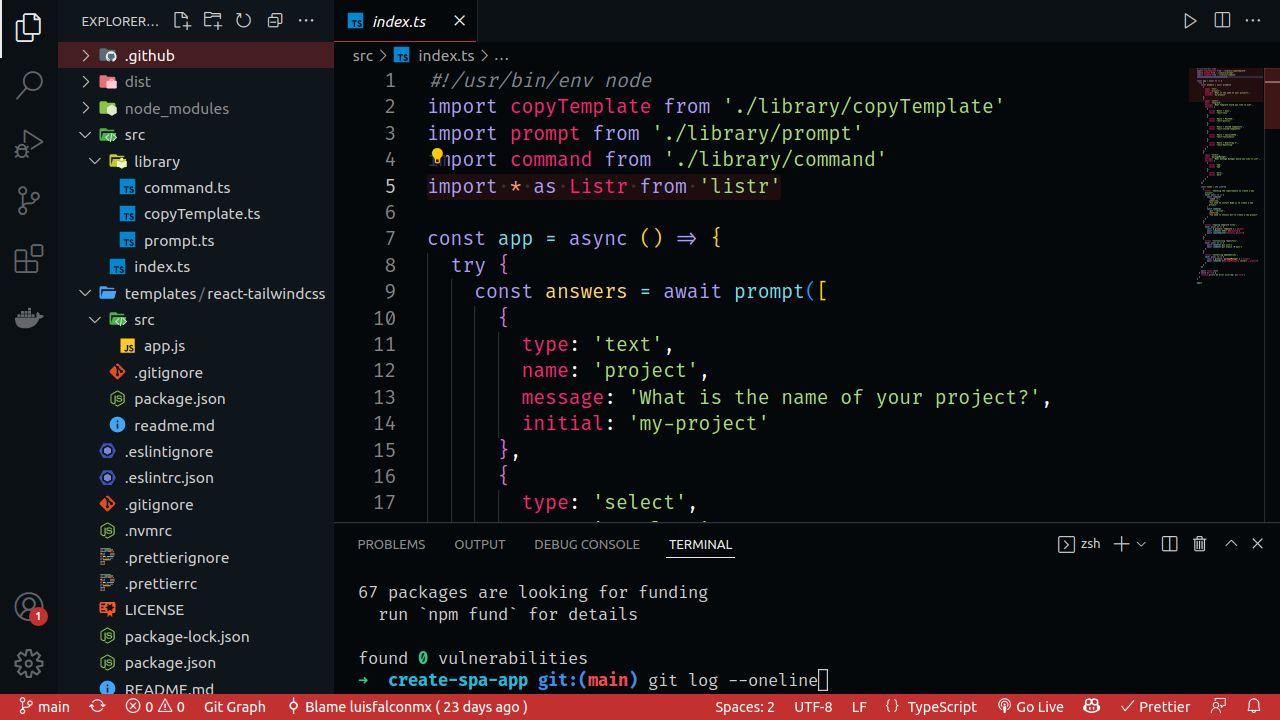This screenshot has height=720, width=1280.
Task: Split the terminal with the split icon
Action: [x=1168, y=543]
